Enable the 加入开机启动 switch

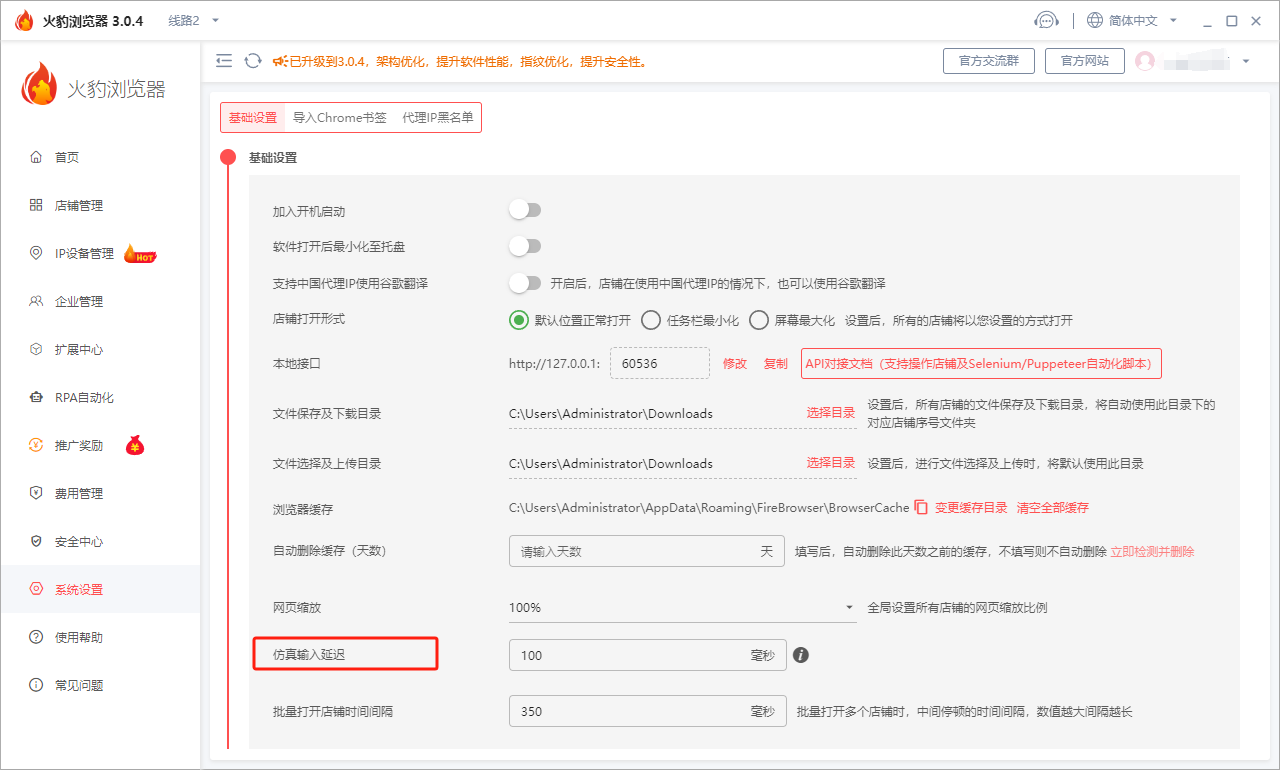(525, 209)
